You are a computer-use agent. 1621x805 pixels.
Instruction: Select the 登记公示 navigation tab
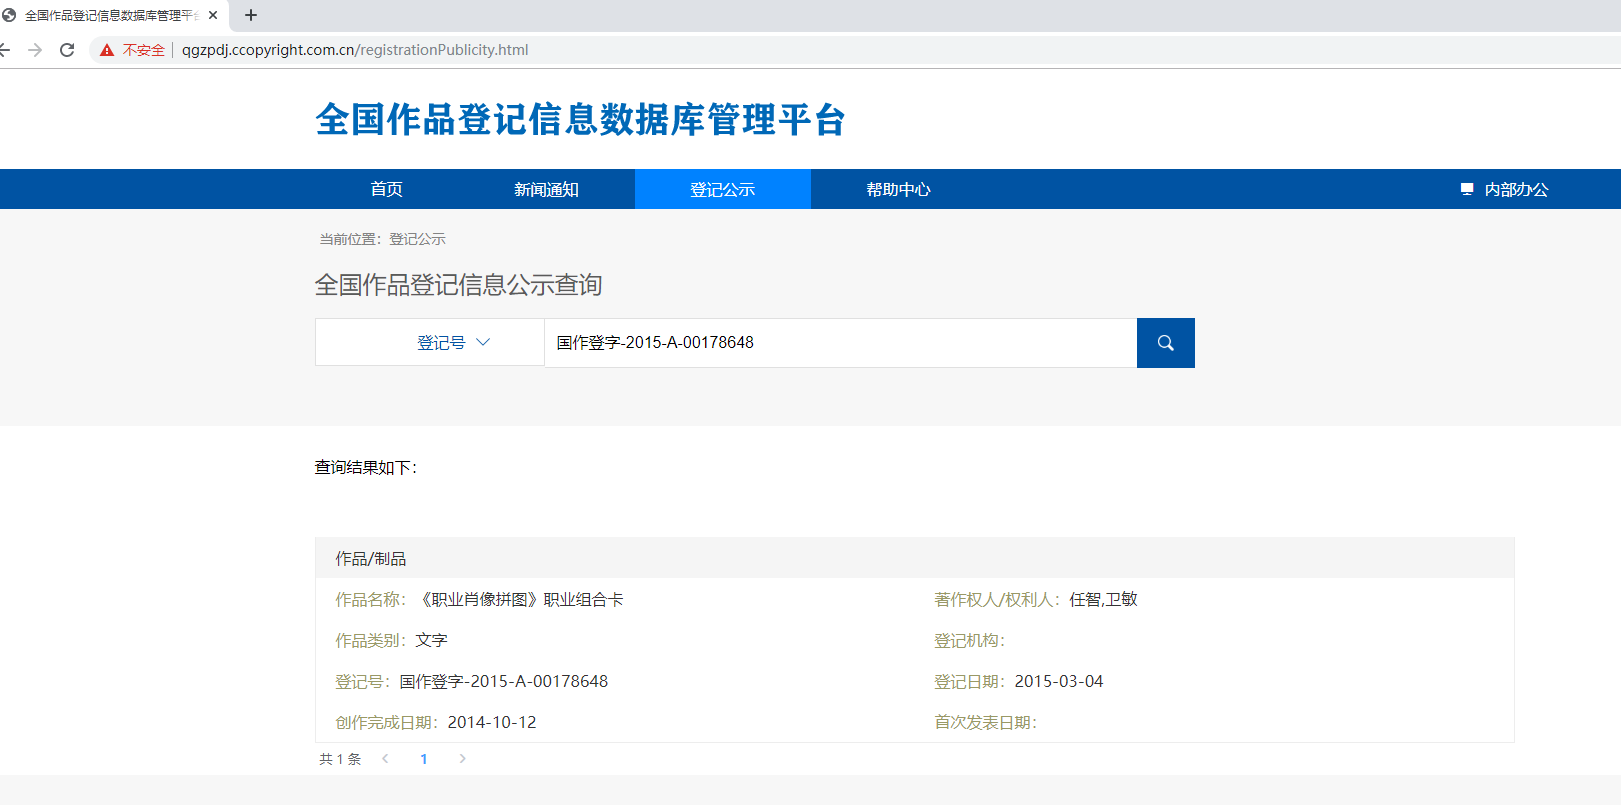(x=723, y=189)
